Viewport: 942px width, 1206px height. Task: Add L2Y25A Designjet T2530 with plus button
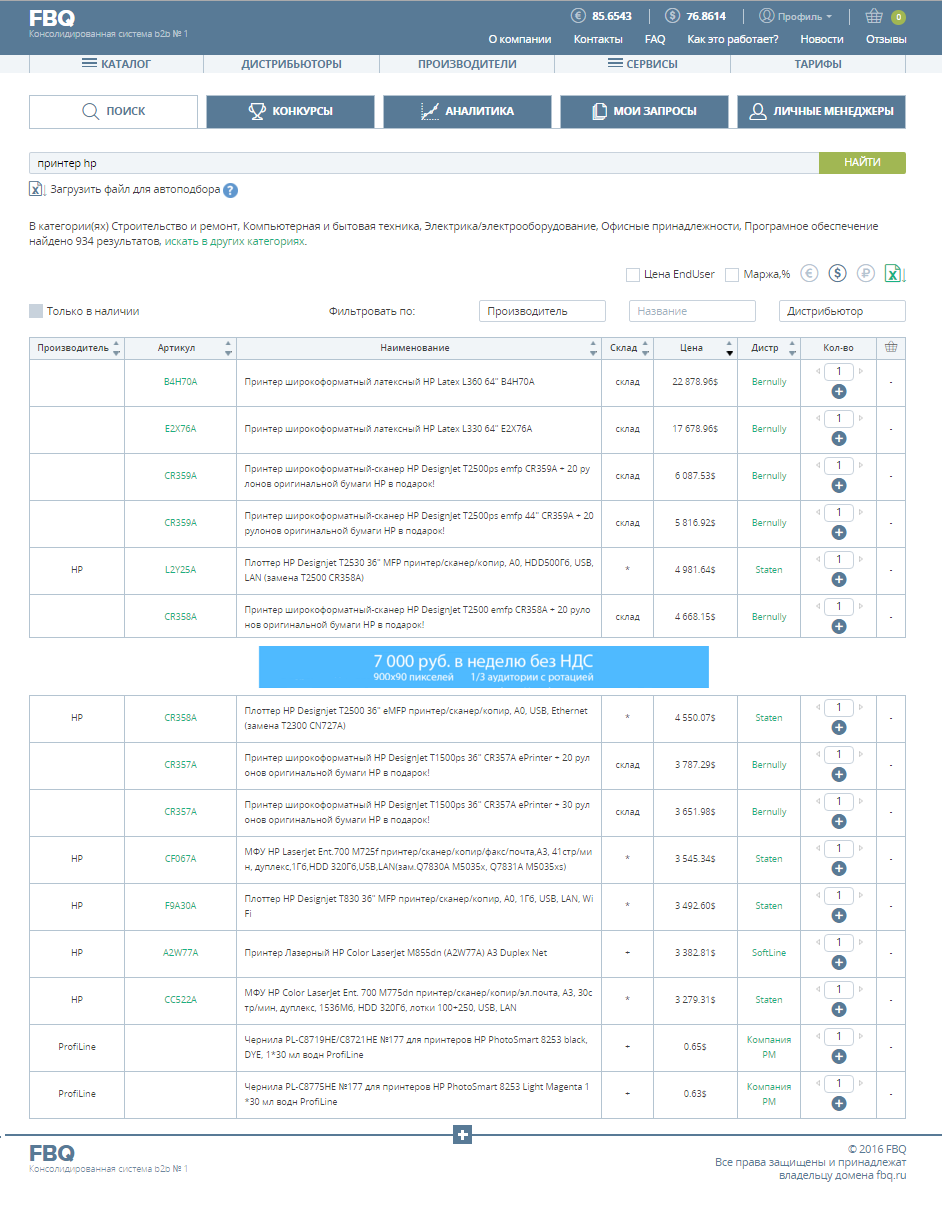tap(838, 579)
